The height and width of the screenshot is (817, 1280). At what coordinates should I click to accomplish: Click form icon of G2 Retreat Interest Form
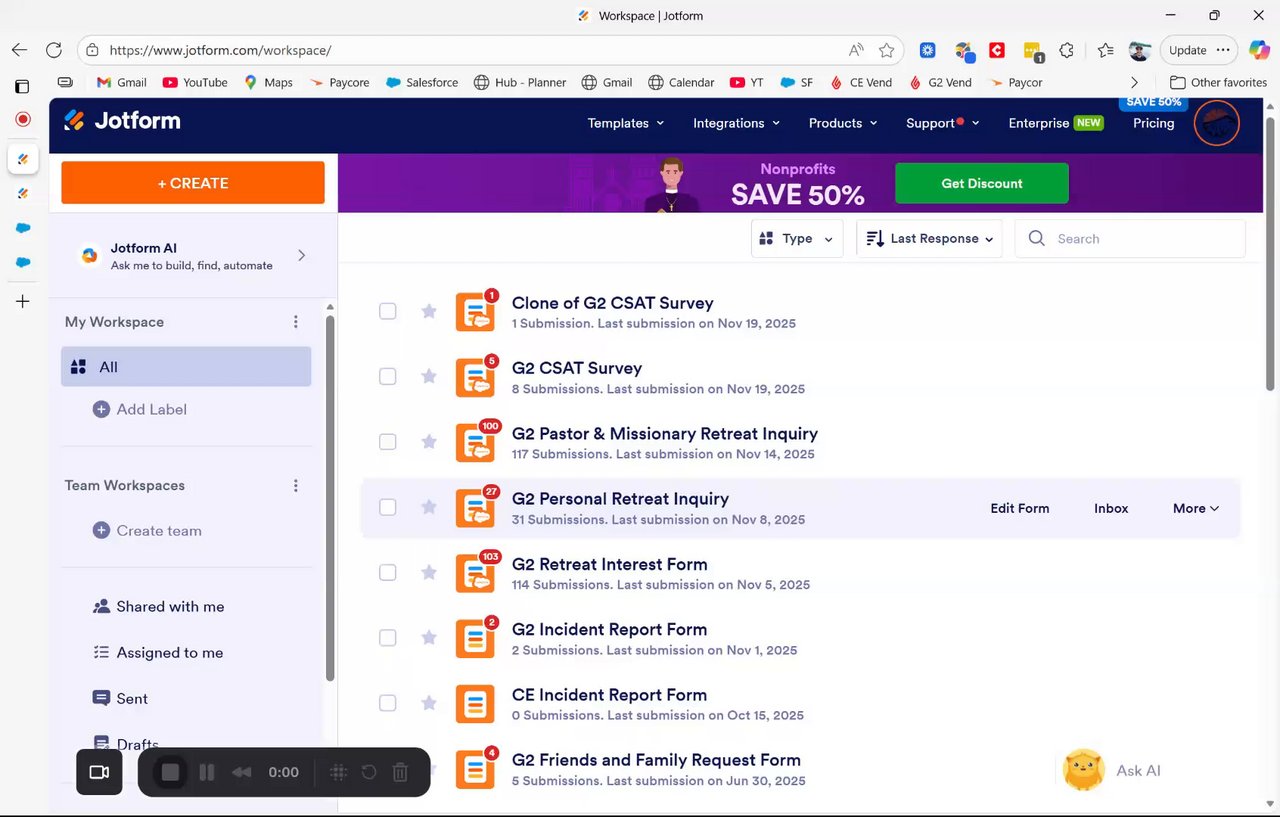pyautogui.click(x=475, y=573)
